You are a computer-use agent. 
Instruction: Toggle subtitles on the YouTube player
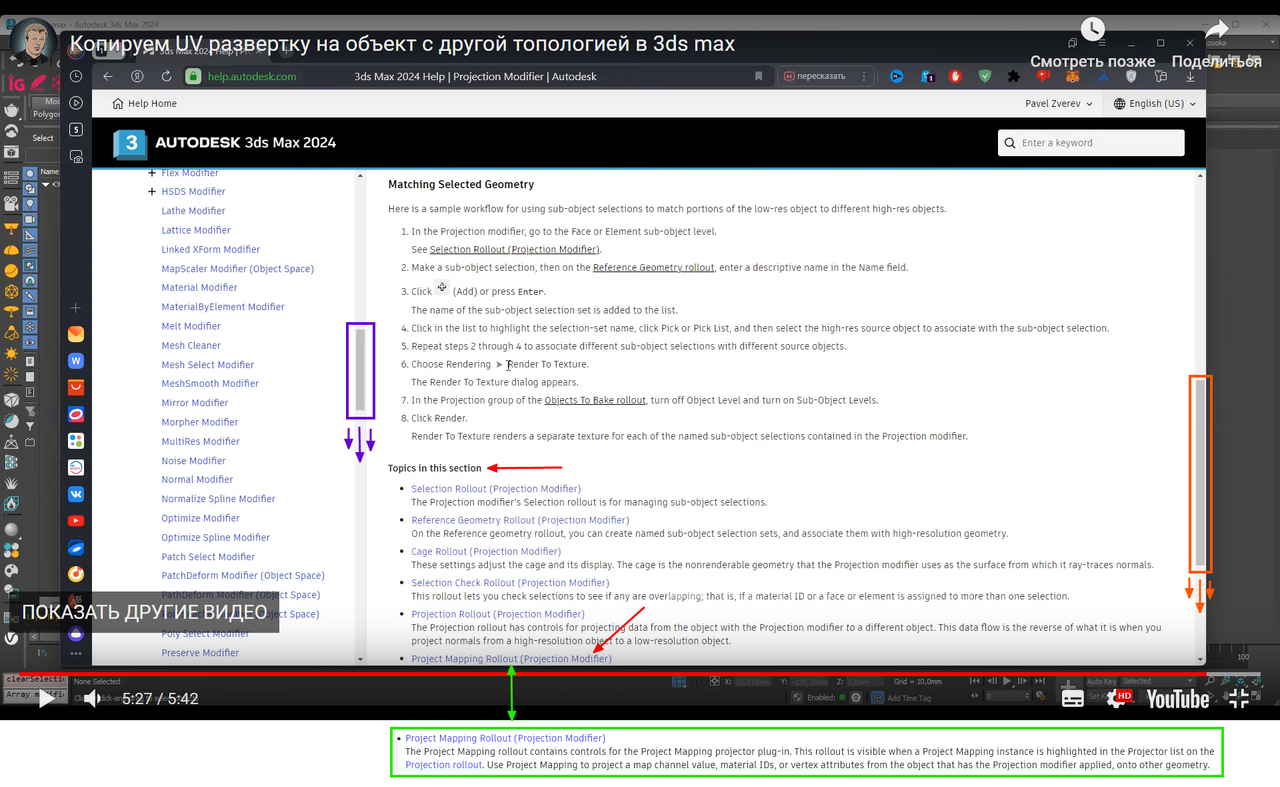[1073, 699]
